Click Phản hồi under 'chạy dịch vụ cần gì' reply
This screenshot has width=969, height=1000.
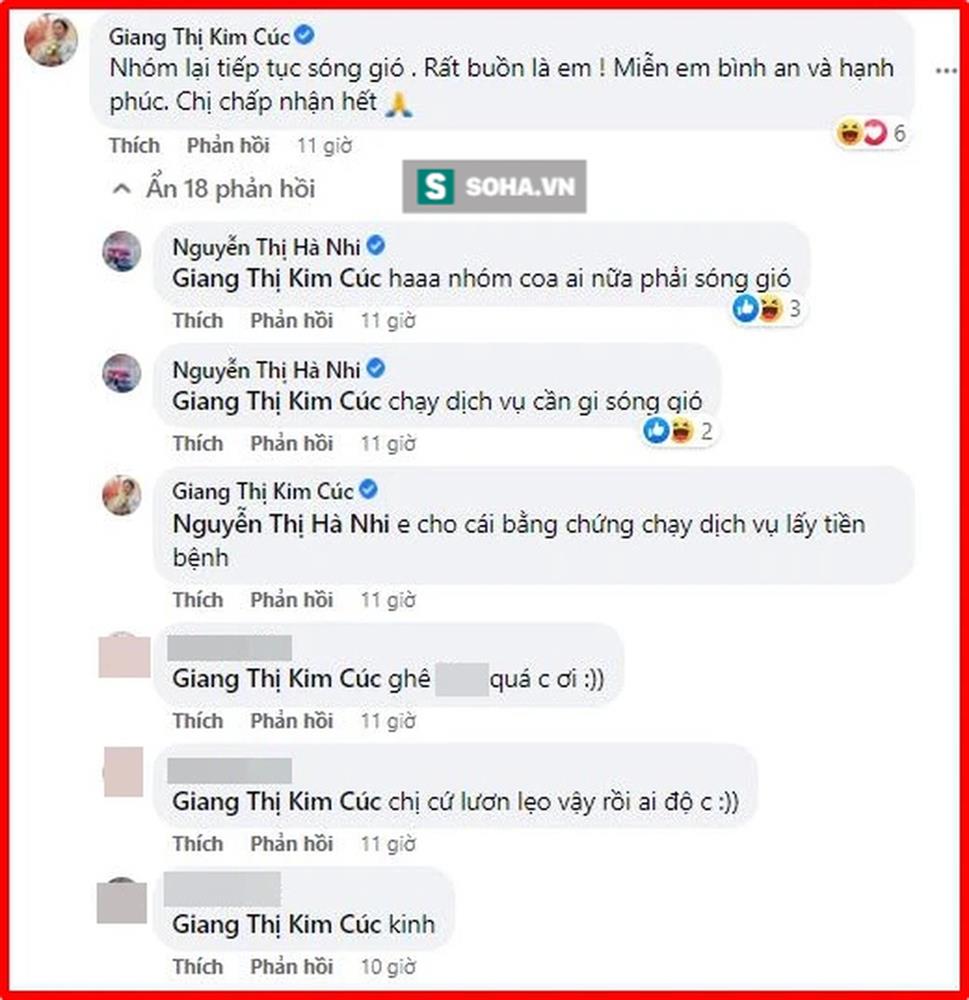point(292,443)
